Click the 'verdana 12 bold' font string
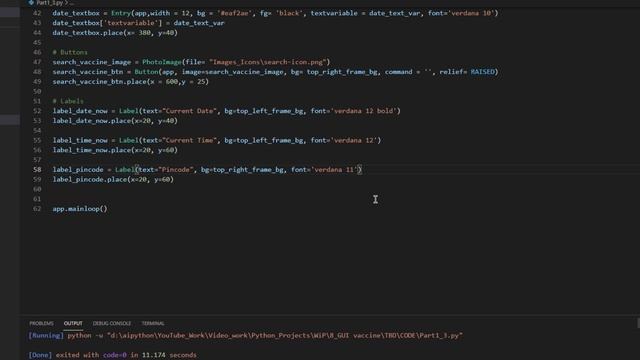640x360 pixels. tap(363, 111)
